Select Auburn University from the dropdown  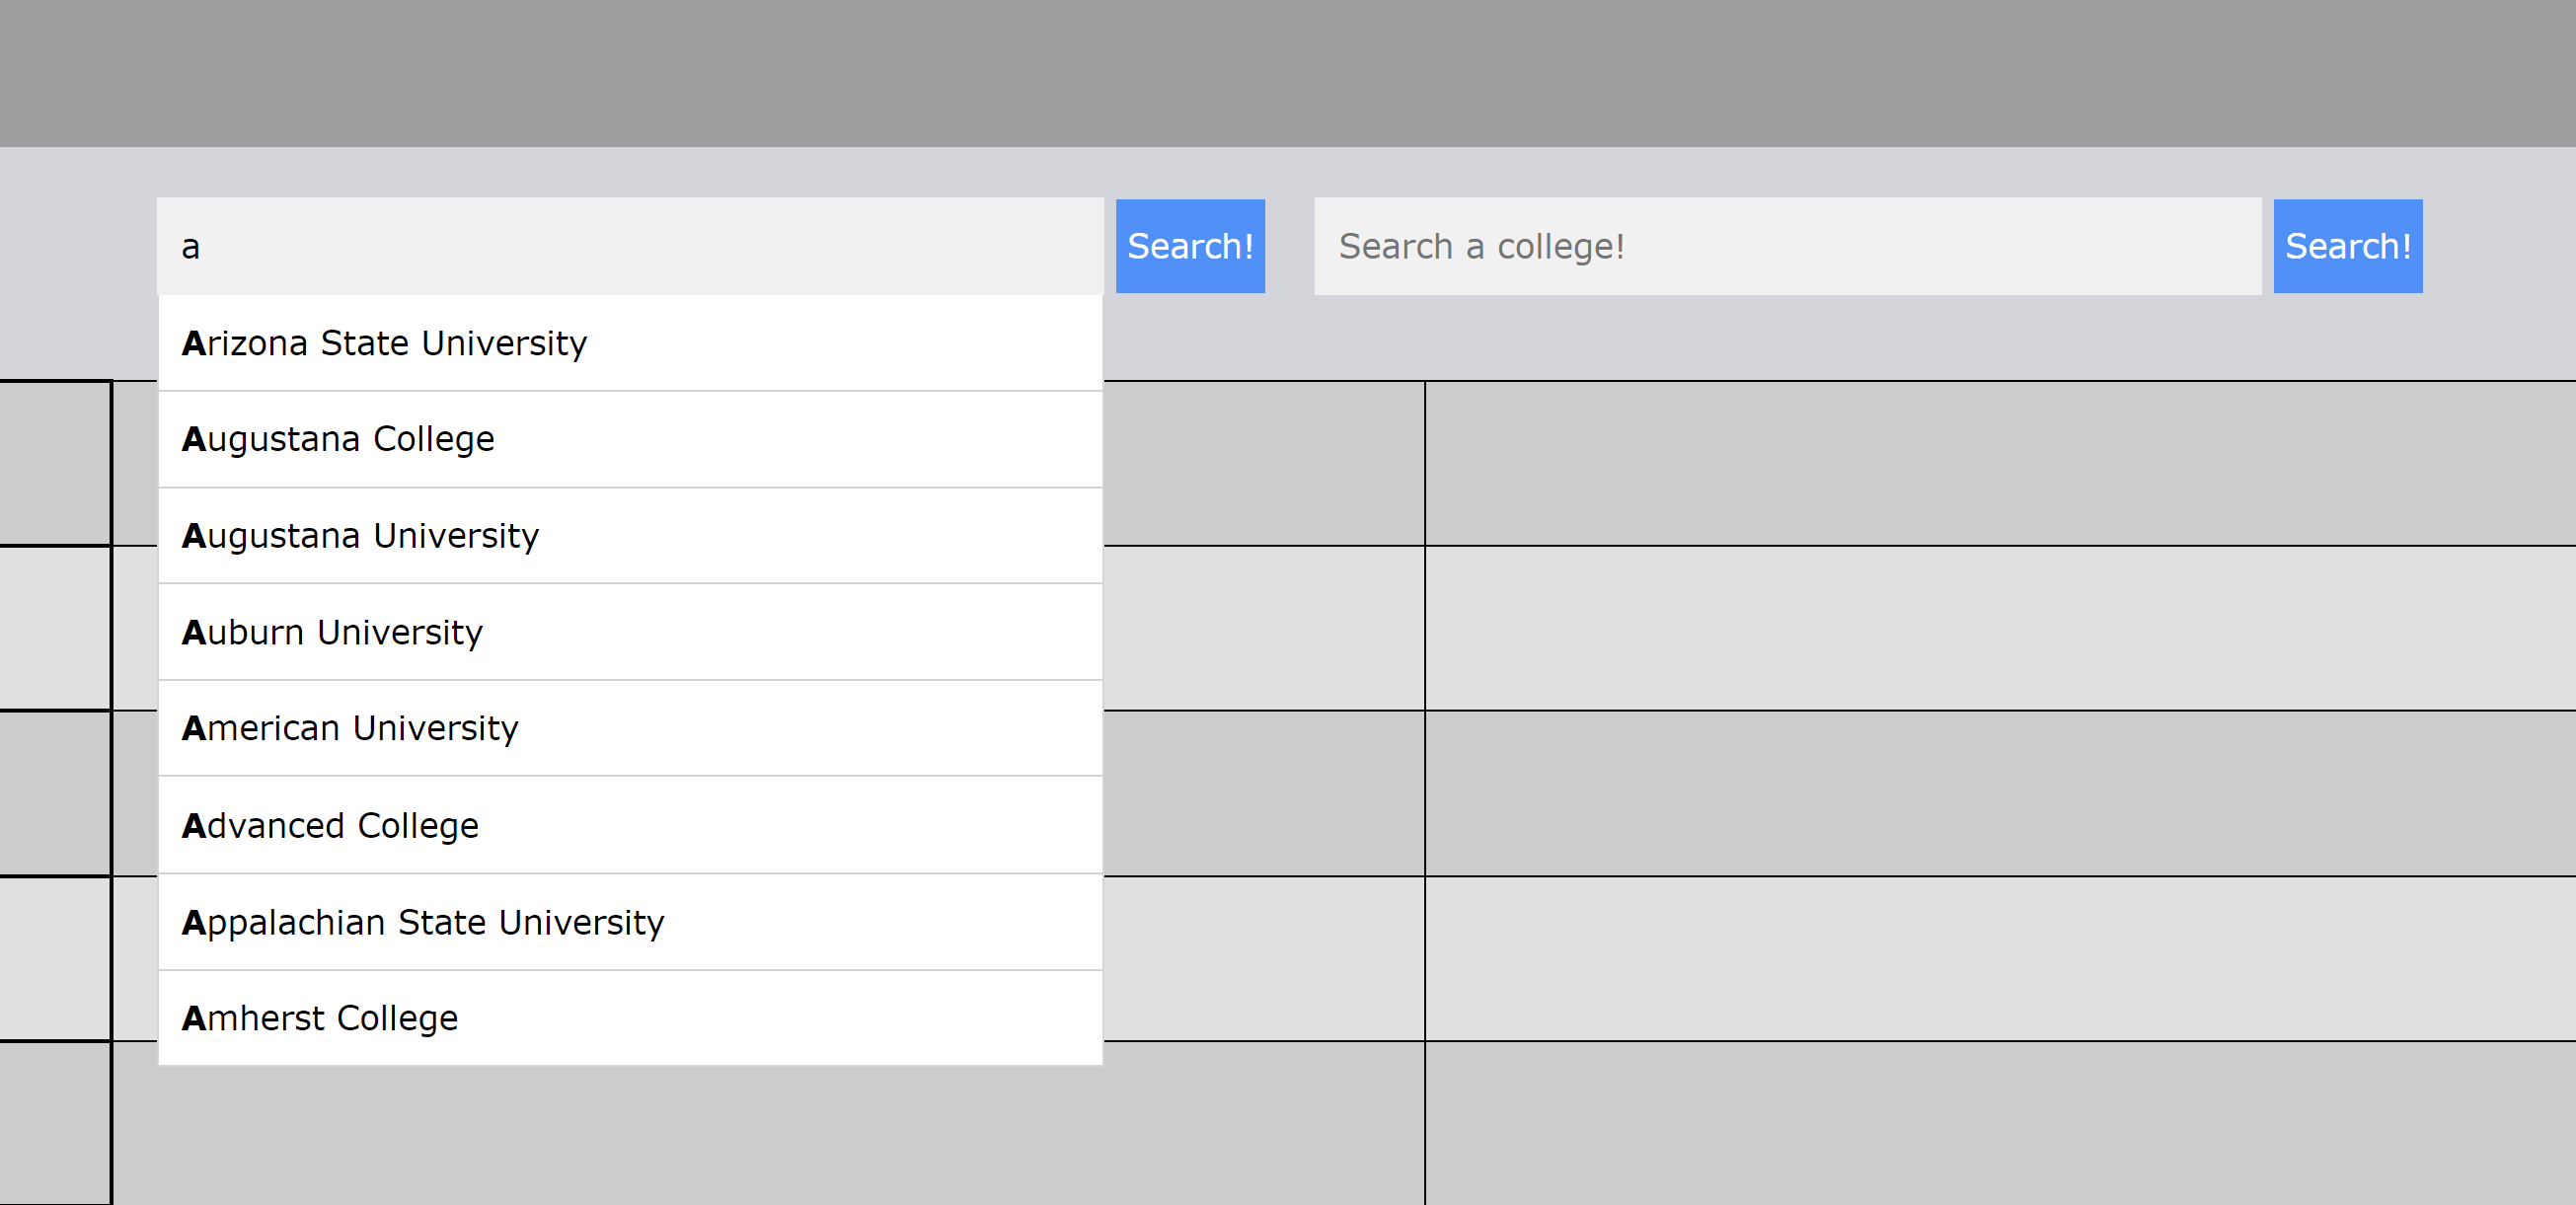630,632
